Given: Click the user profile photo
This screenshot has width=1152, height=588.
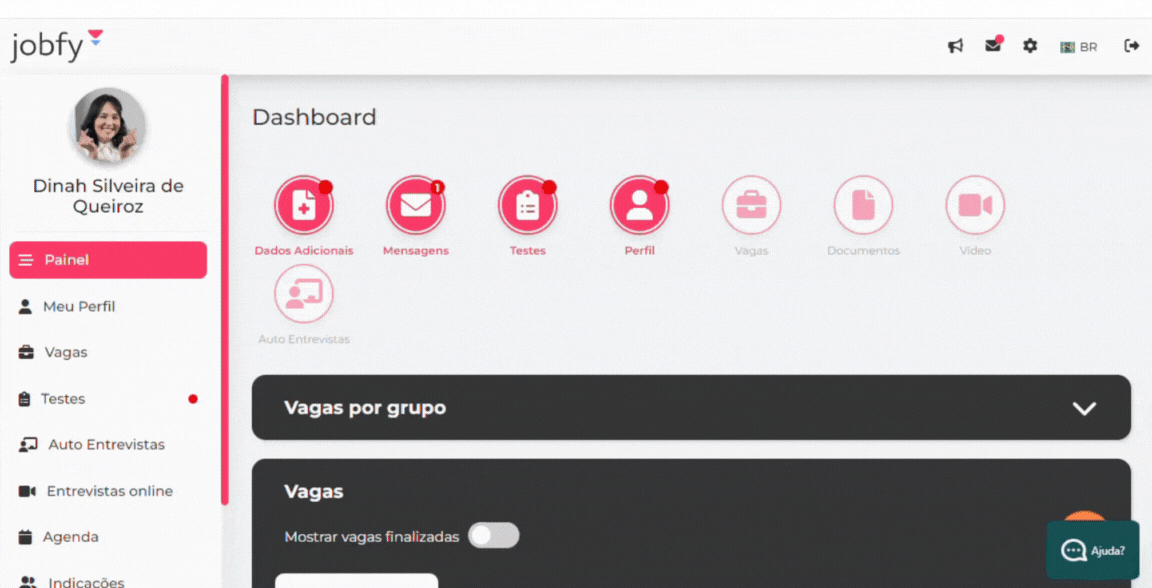Looking at the screenshot, I should (x=108, y=126).
